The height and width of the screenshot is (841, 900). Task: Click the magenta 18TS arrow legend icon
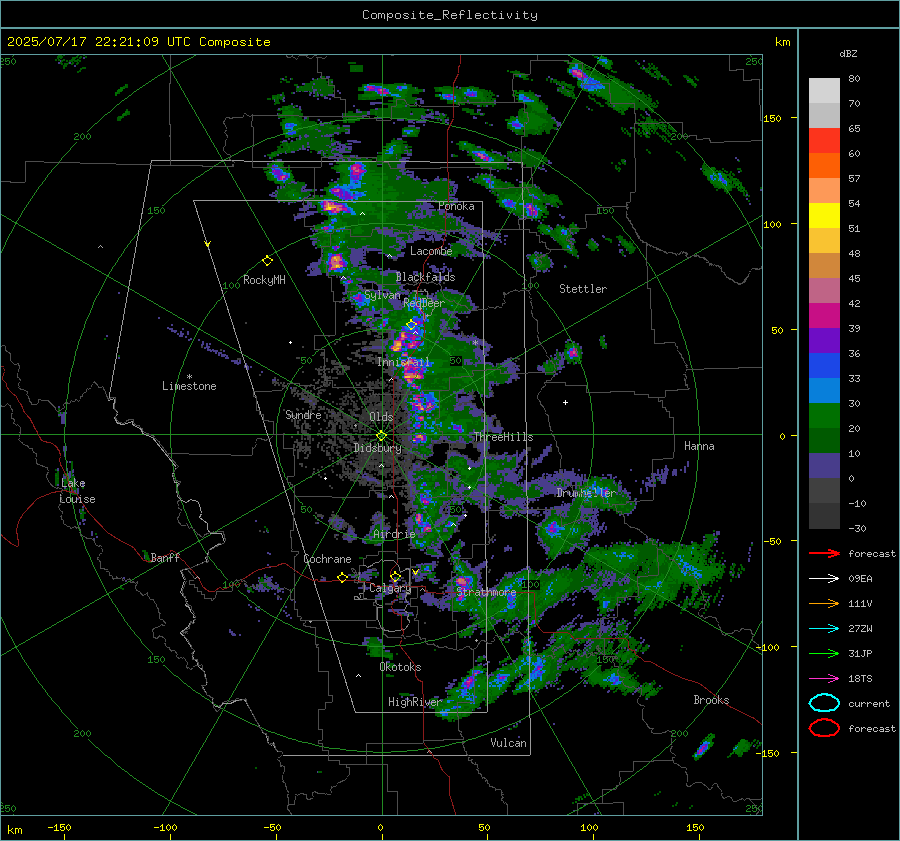(x=824, y=679)
